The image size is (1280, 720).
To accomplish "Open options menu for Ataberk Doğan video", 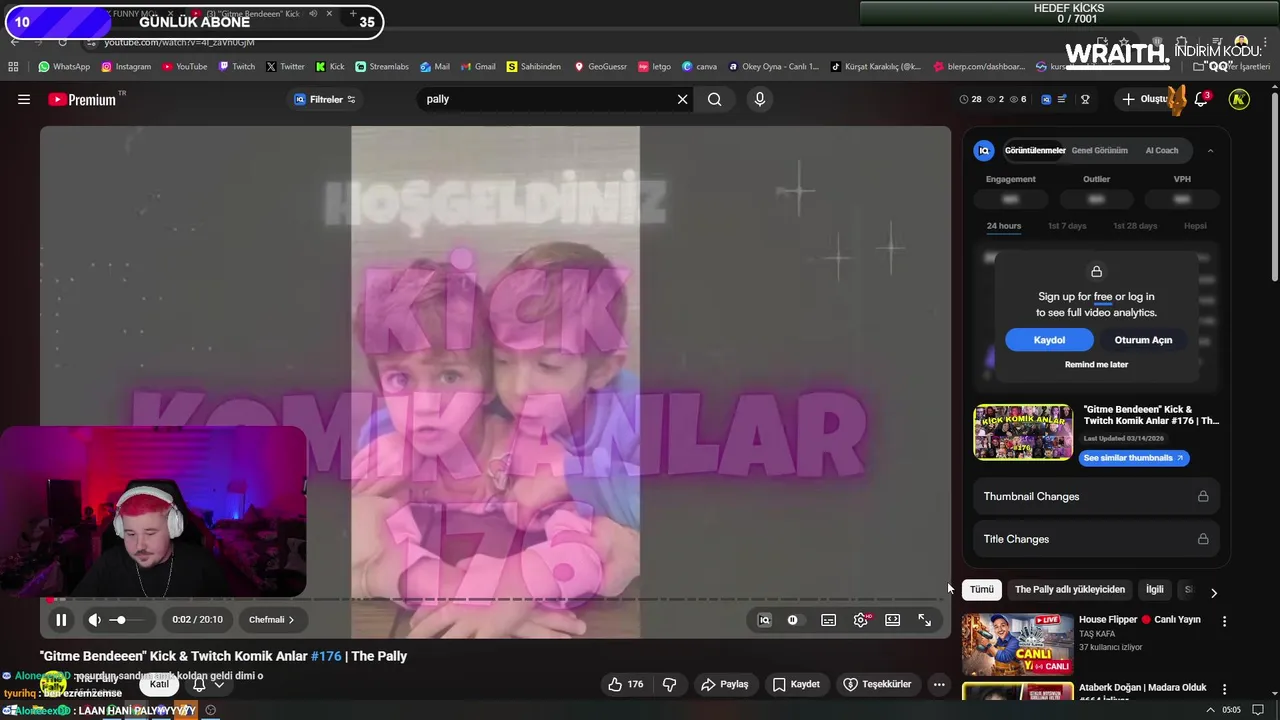I will point(1224,689).
